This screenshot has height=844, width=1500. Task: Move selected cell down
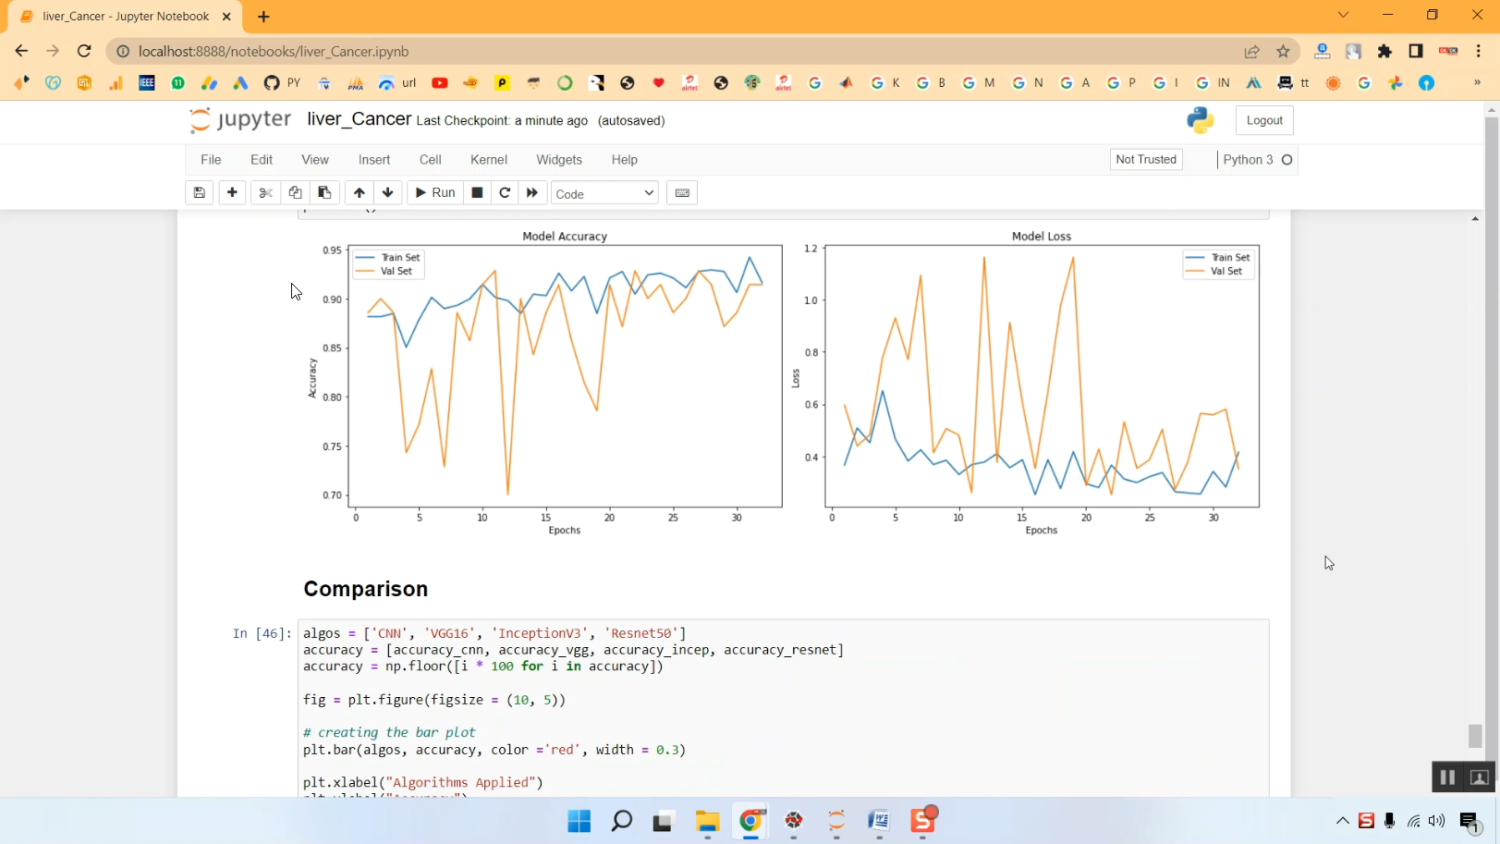point(388,193)
